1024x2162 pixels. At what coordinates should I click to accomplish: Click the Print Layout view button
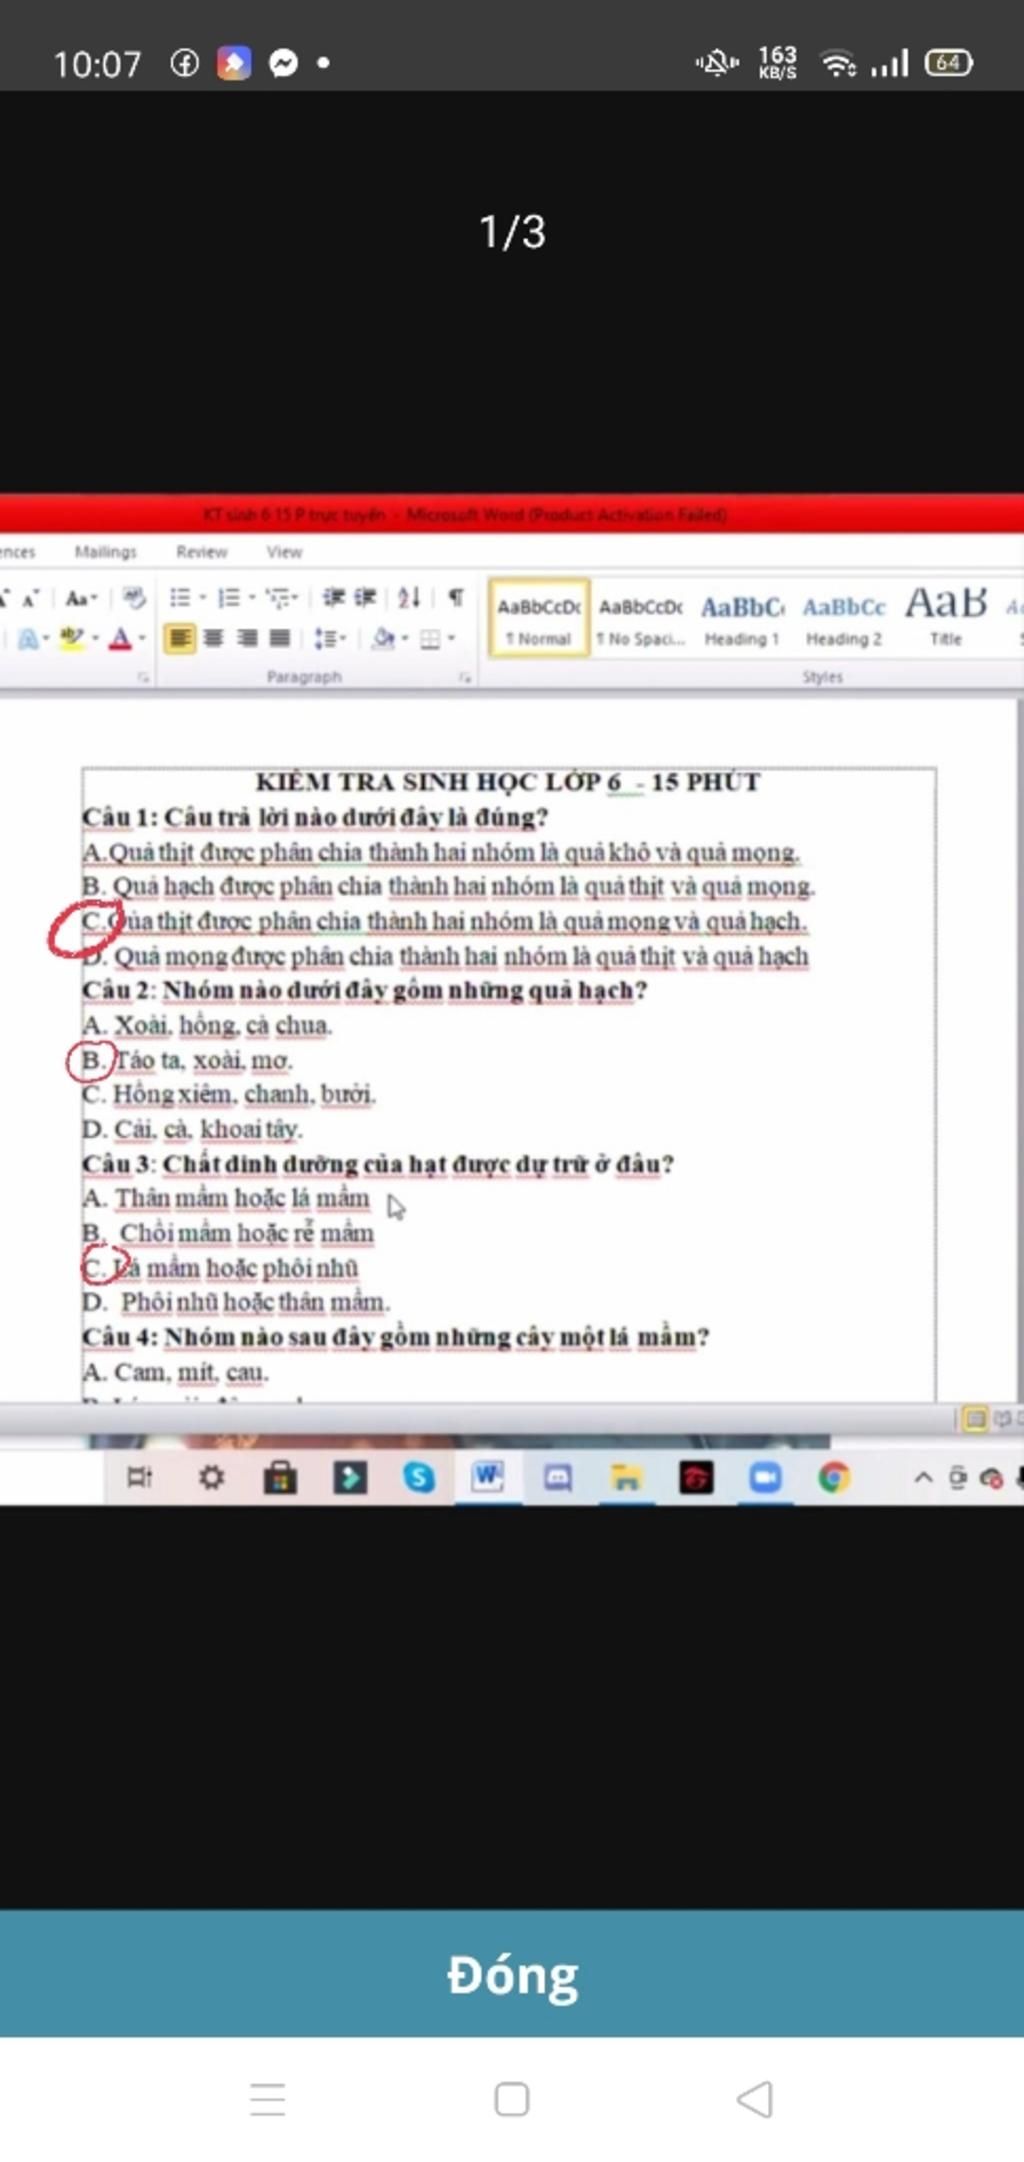click(975, 1419)
